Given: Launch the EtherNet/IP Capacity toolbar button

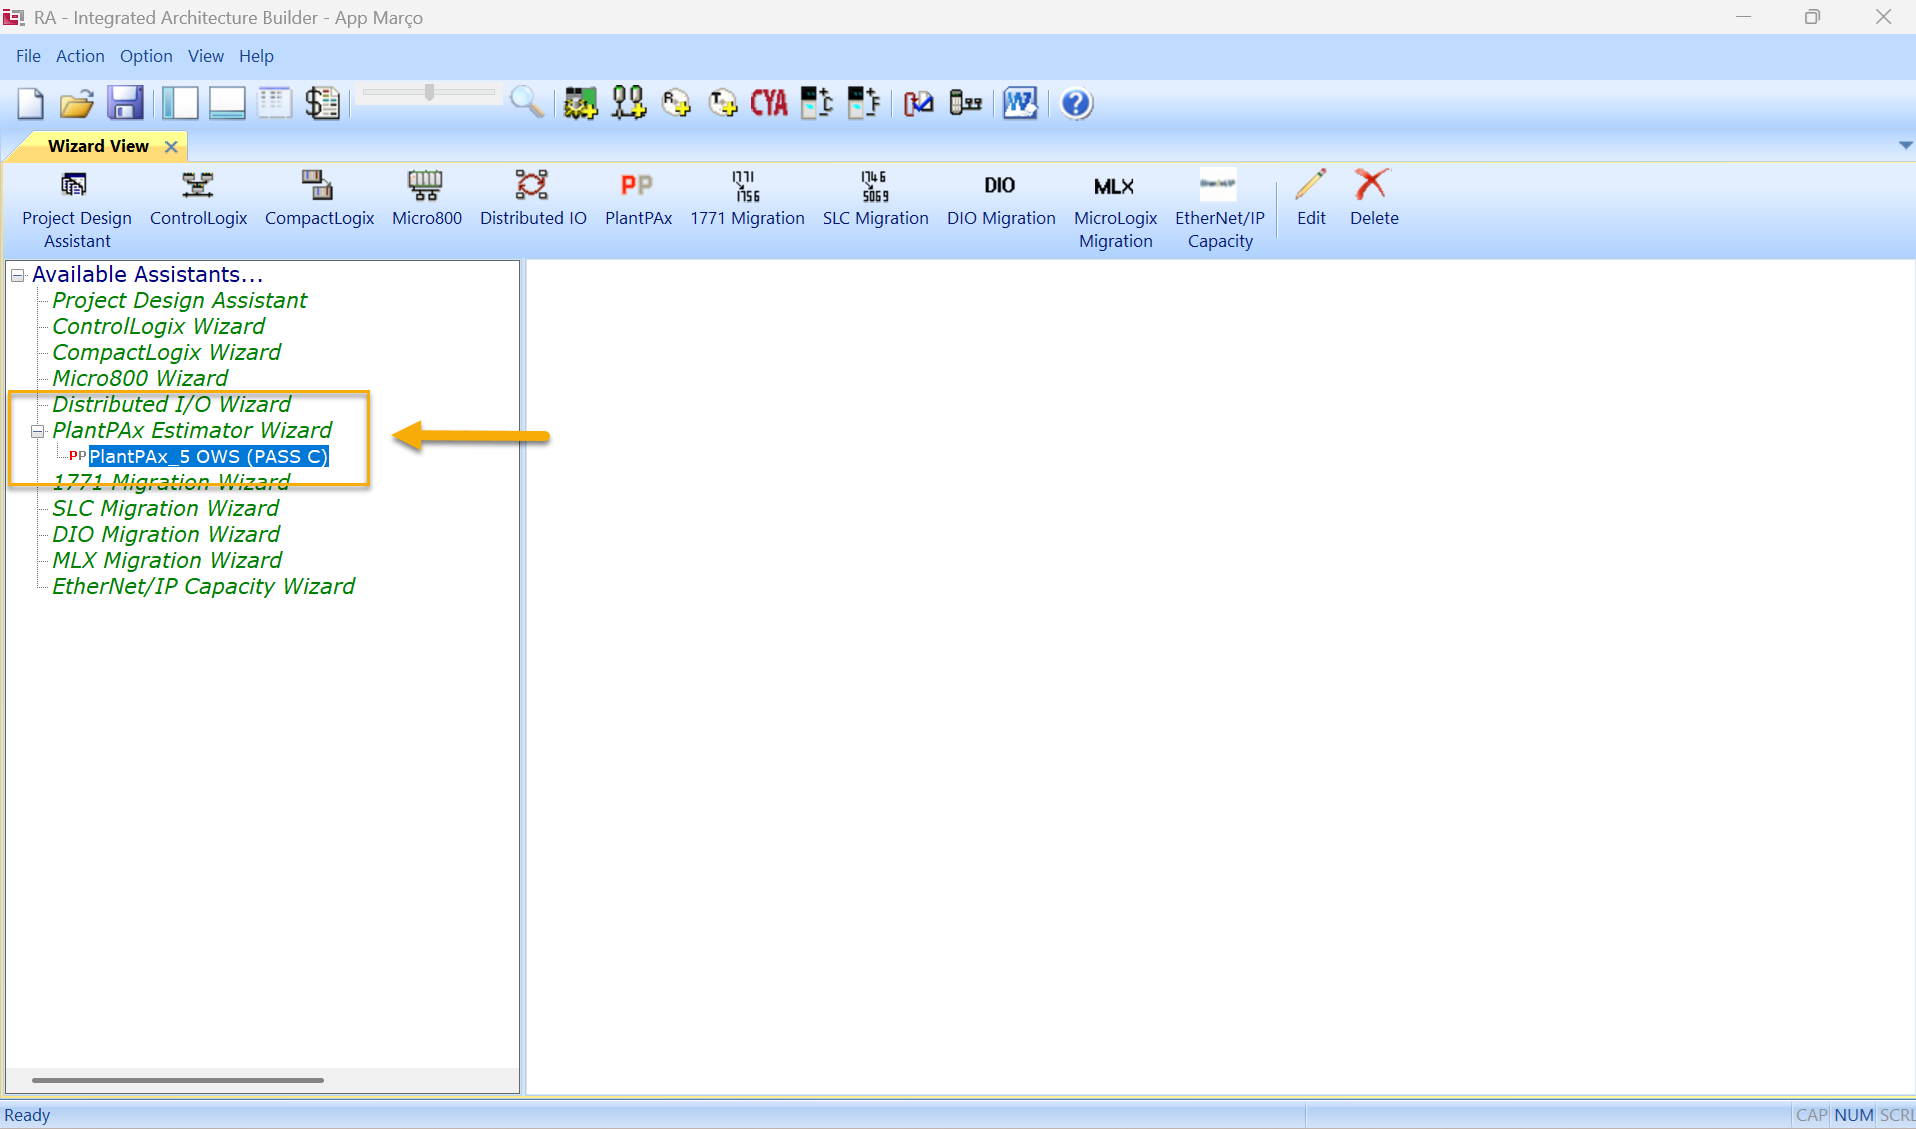Looking at the screenshot, I should (x=1219, y=210).
